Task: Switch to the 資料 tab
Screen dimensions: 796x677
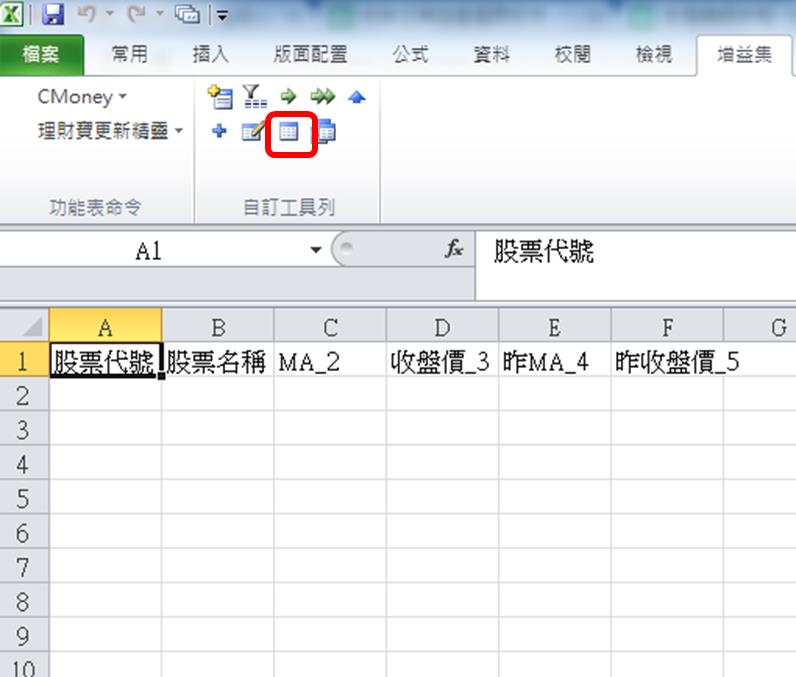Action: (491, 54)
